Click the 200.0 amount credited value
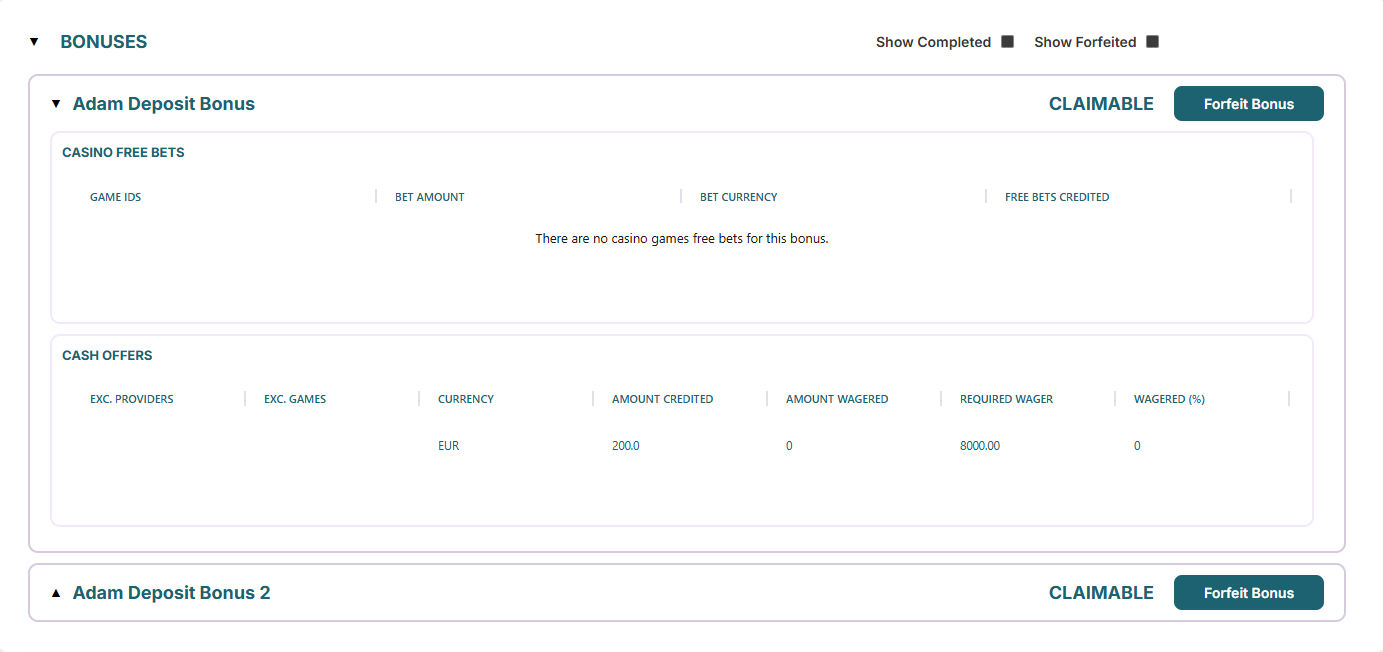Screen dimensions: 1383x652 tap(625, 446)
